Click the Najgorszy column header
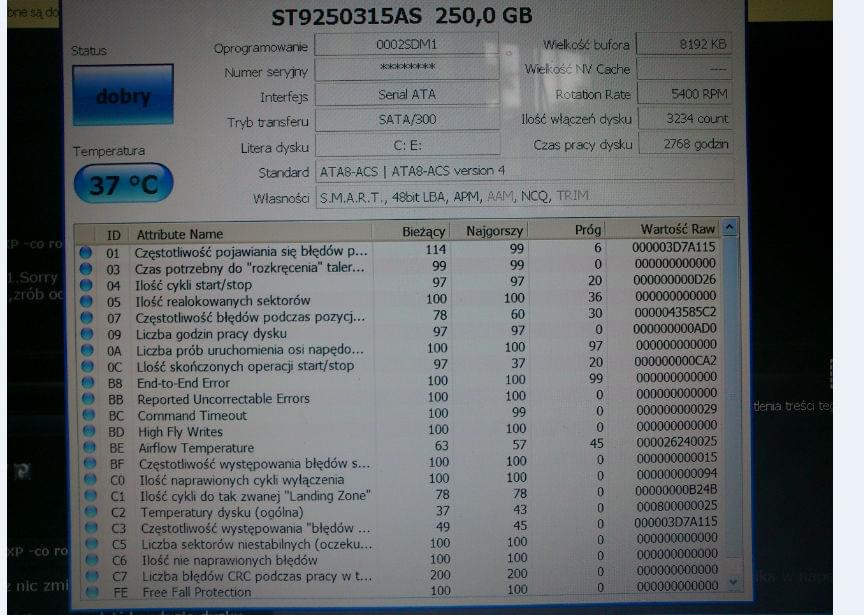The width and height of the screenshot is (864, 615). (x=489, y=230)
